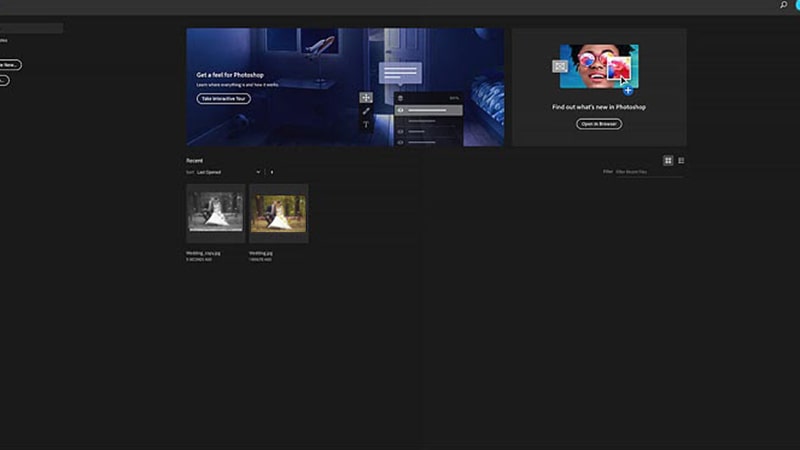Screen dimensions: 800x450
Task: Select Home in the left sidebar
Action: (4, 40)
